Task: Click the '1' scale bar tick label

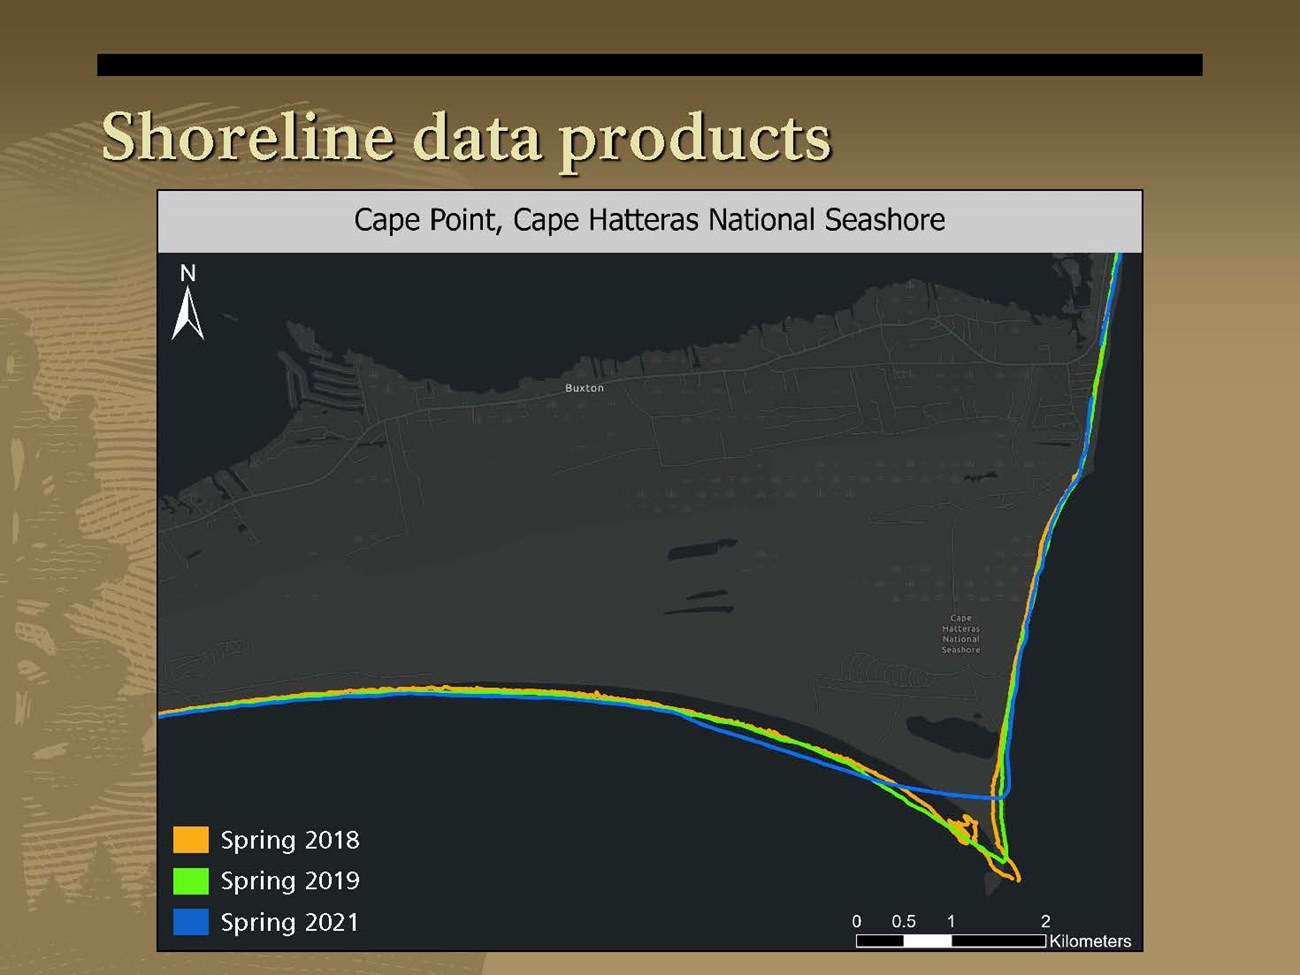Action: point(951,922)
